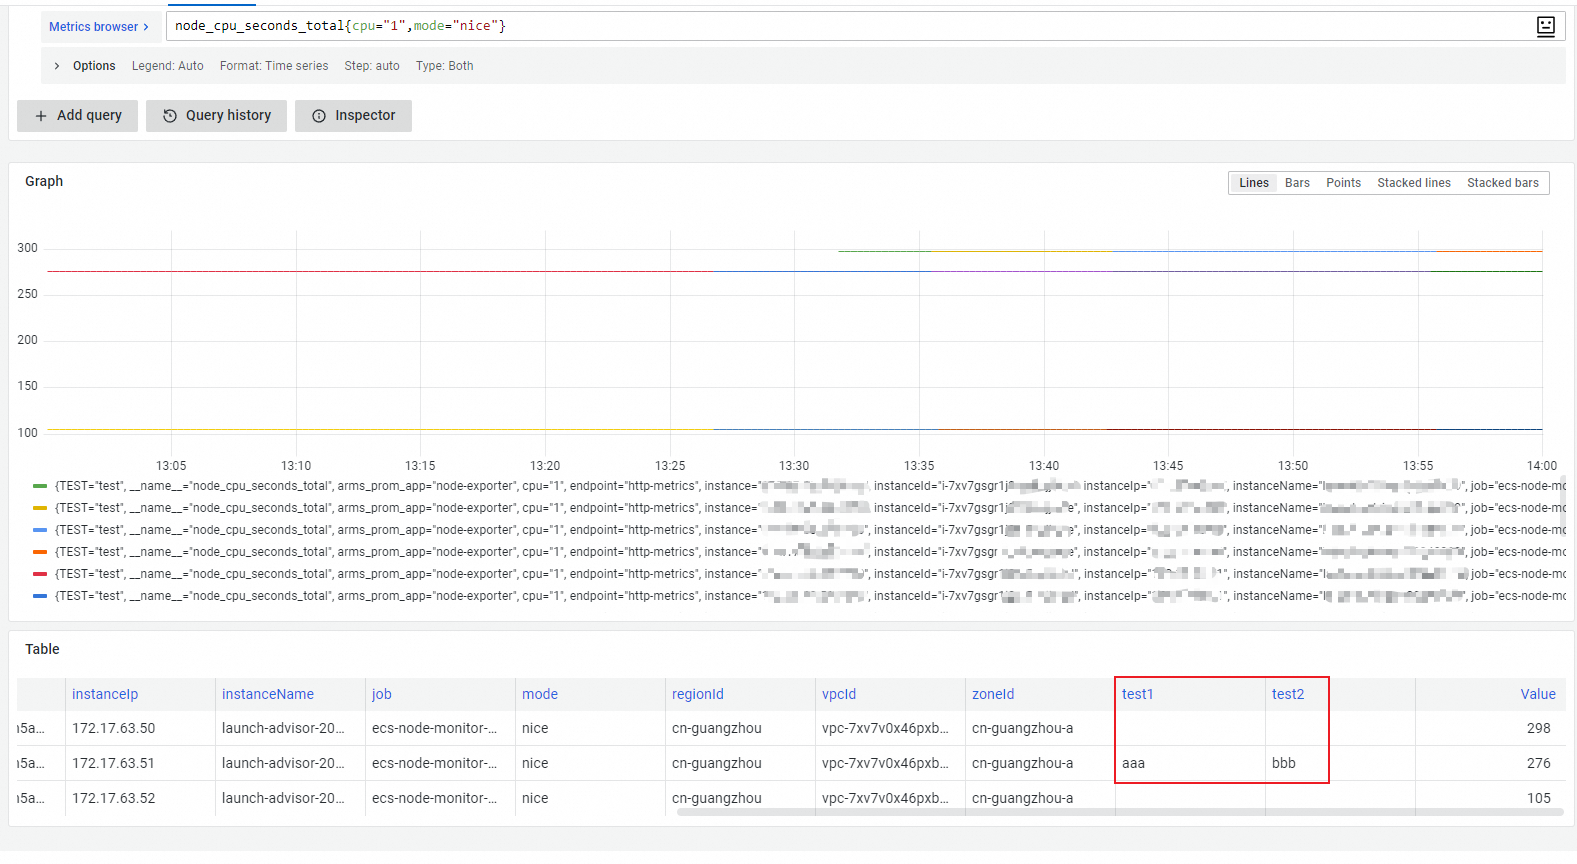The width and height of the screenshot is (1577, 864).
Task: Select Lines graph style
Action: tap(1253, 183)
